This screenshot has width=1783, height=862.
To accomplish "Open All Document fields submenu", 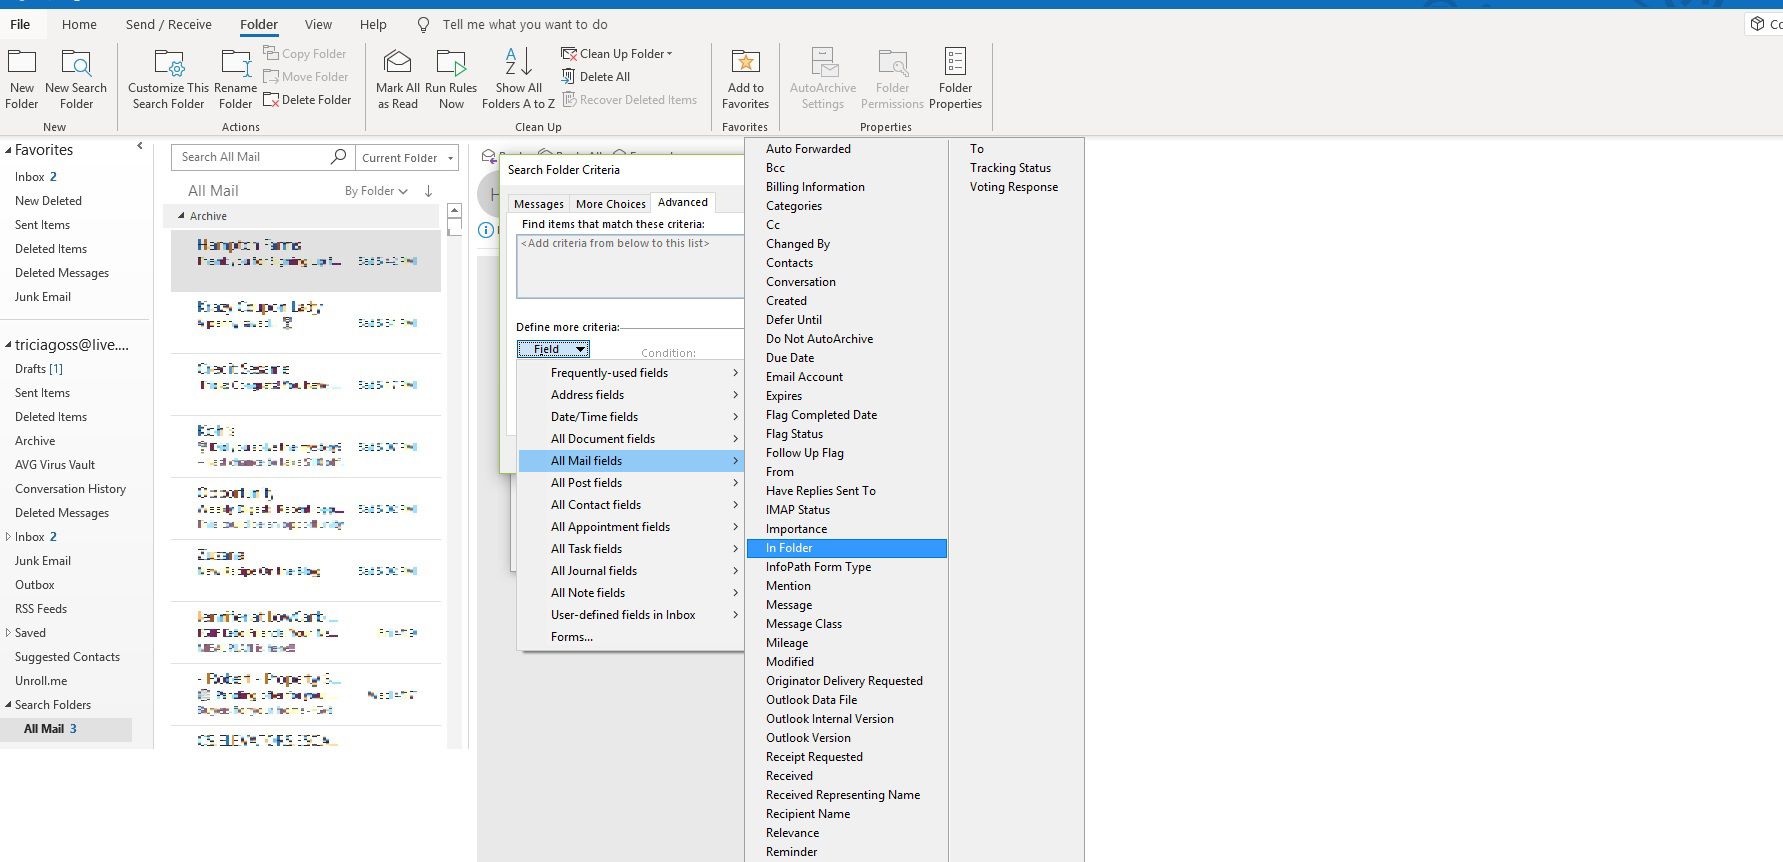I will click(631, 439).
